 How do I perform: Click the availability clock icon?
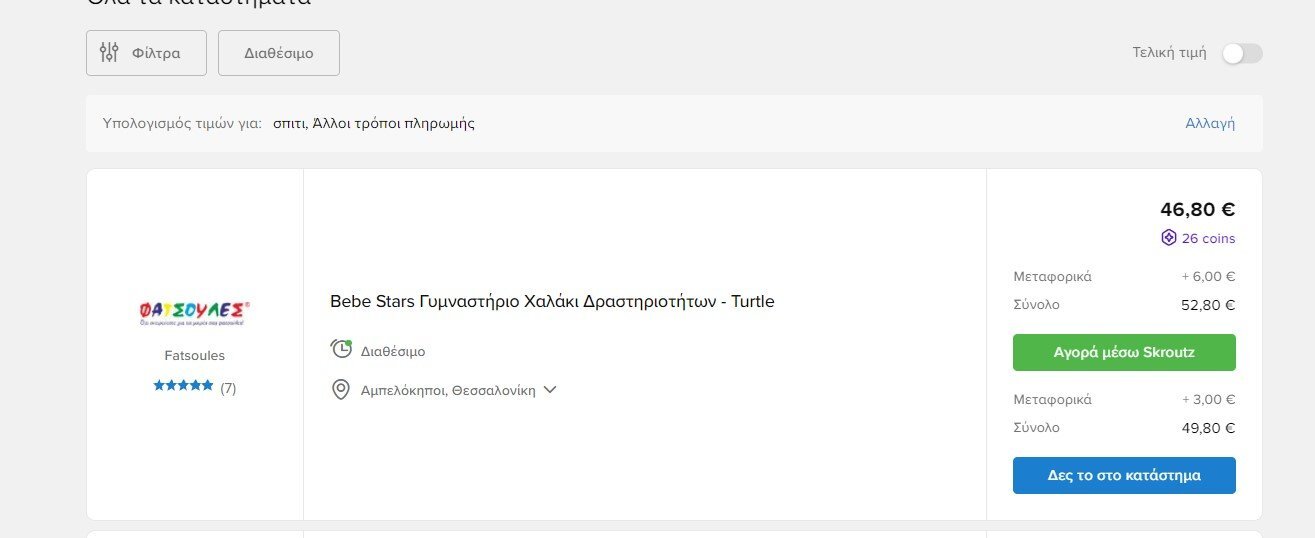(341, 349)
